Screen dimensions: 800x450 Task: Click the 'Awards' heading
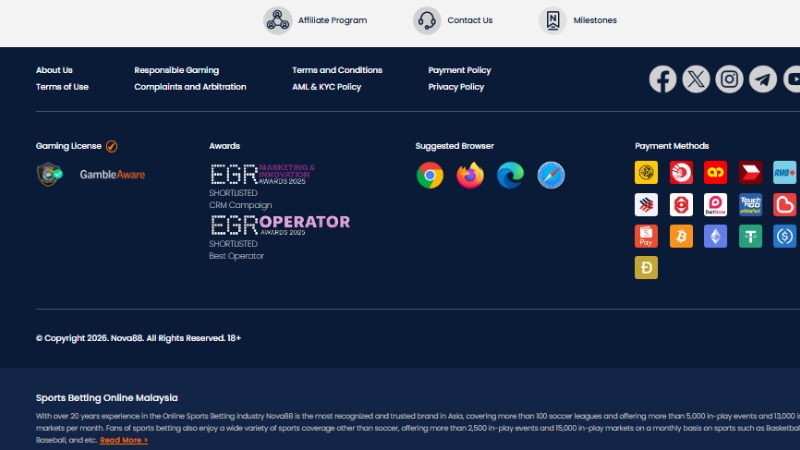pyautogui.click(x=224, y=146)
